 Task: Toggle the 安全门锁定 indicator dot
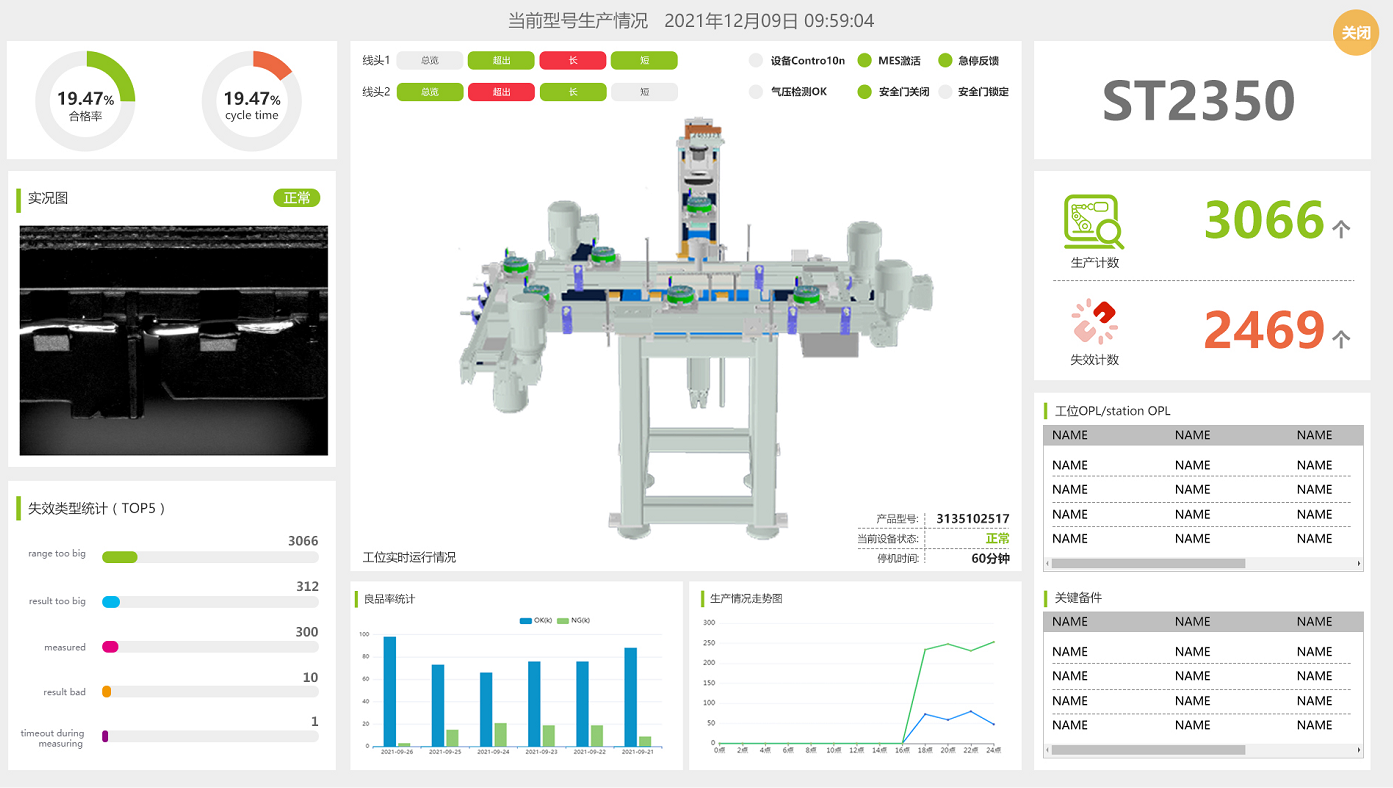point(945,92)
